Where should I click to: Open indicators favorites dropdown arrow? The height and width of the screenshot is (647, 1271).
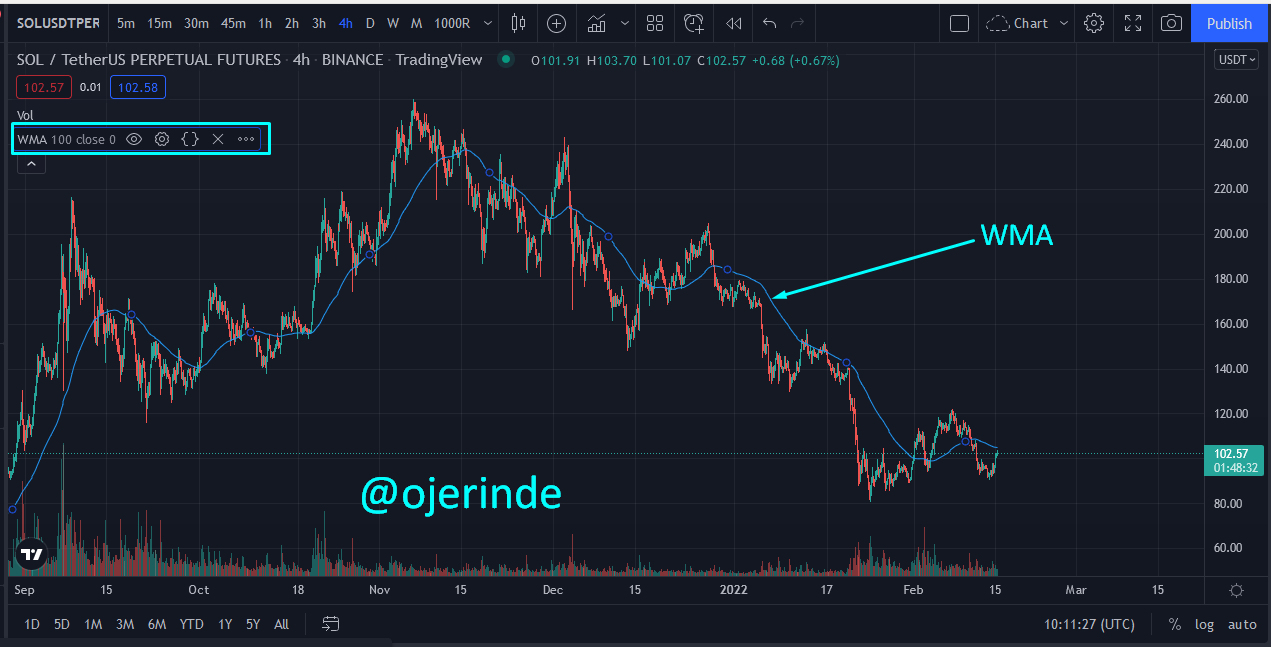coord(625,23)
